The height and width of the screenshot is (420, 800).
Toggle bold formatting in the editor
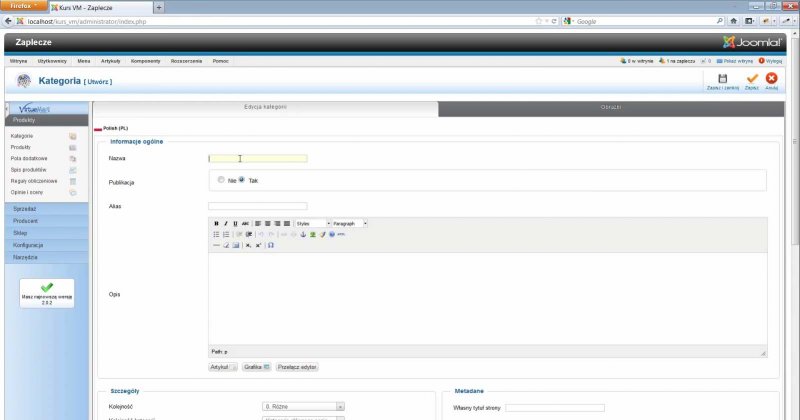click(216, 223)
